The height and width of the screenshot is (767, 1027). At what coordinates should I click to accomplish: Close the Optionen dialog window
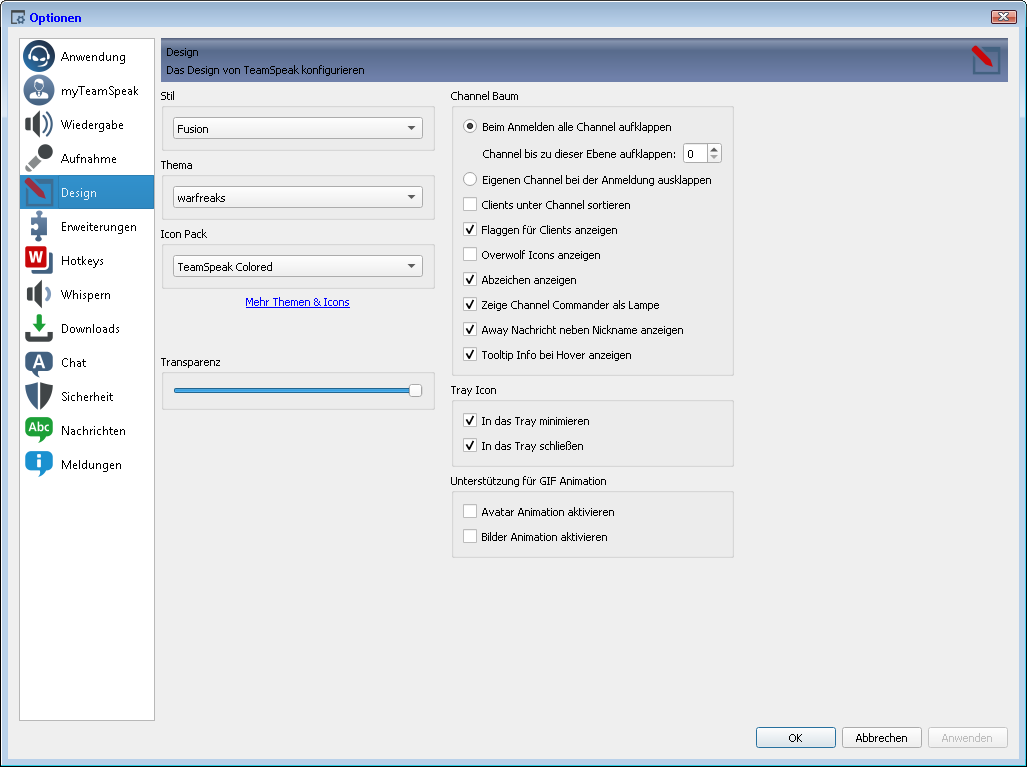1003,17
